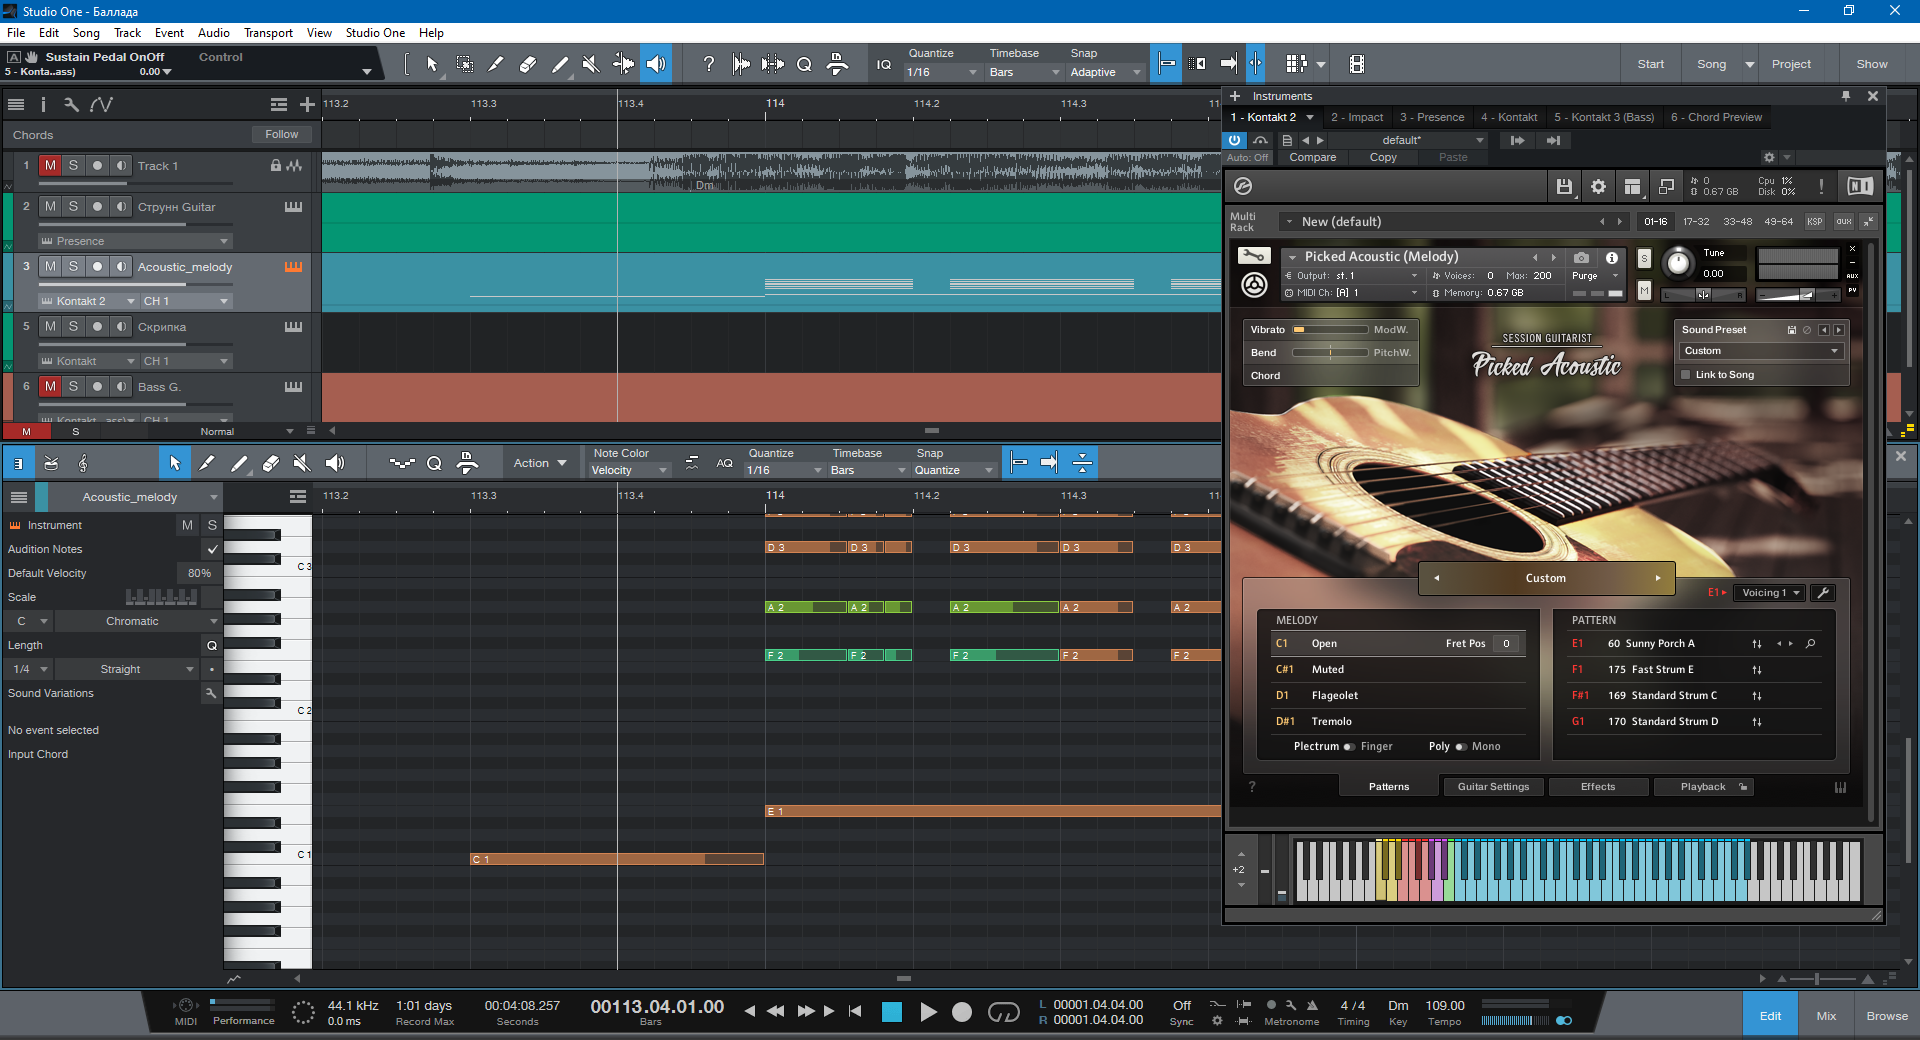Select the Range tool in arrange toolbar
The width and height of the screenshot is (1920, 1040).
point(465,64)
